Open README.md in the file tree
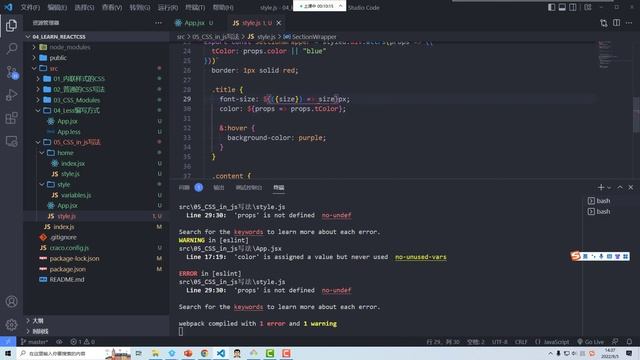This screenshot has width=640, height=360. click(x=67, y=280)
